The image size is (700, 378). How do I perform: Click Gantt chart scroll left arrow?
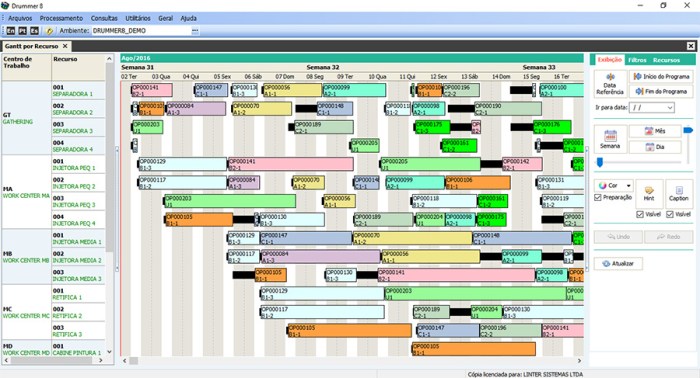[x=125, y=361]
